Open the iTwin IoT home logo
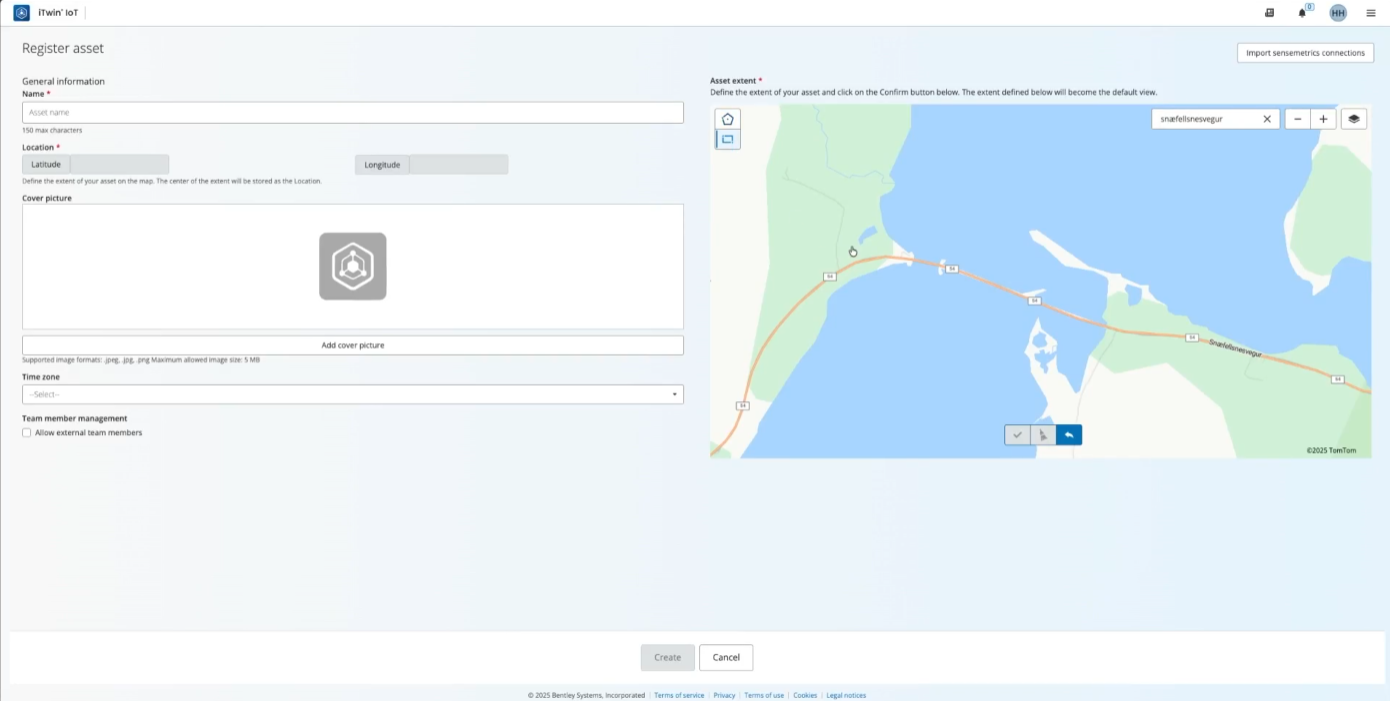 coord(21,13)
